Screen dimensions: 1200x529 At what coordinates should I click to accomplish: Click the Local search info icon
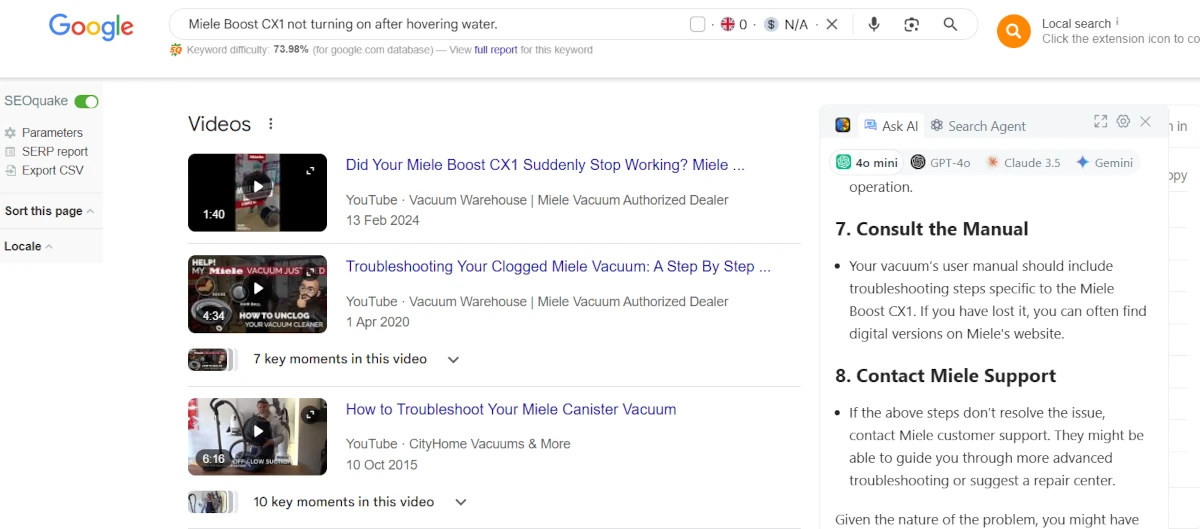coord(1117,22)
